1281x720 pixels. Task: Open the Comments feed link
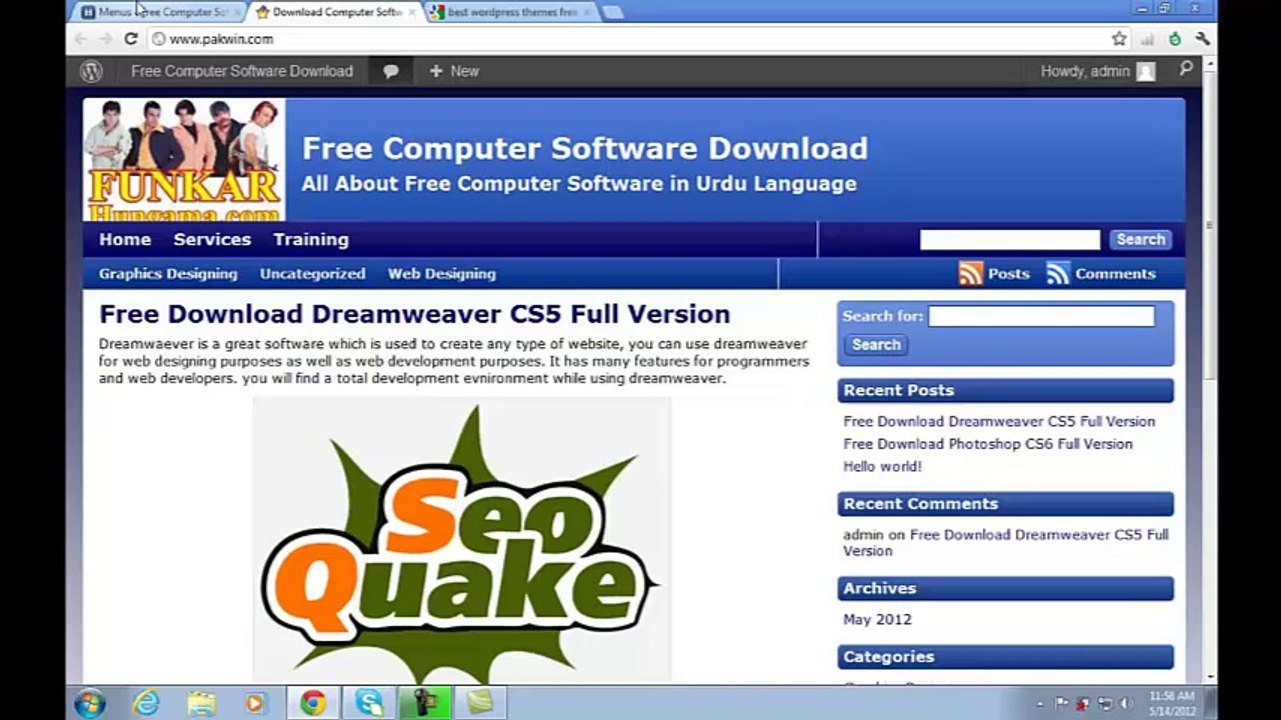coord(1115,273)
